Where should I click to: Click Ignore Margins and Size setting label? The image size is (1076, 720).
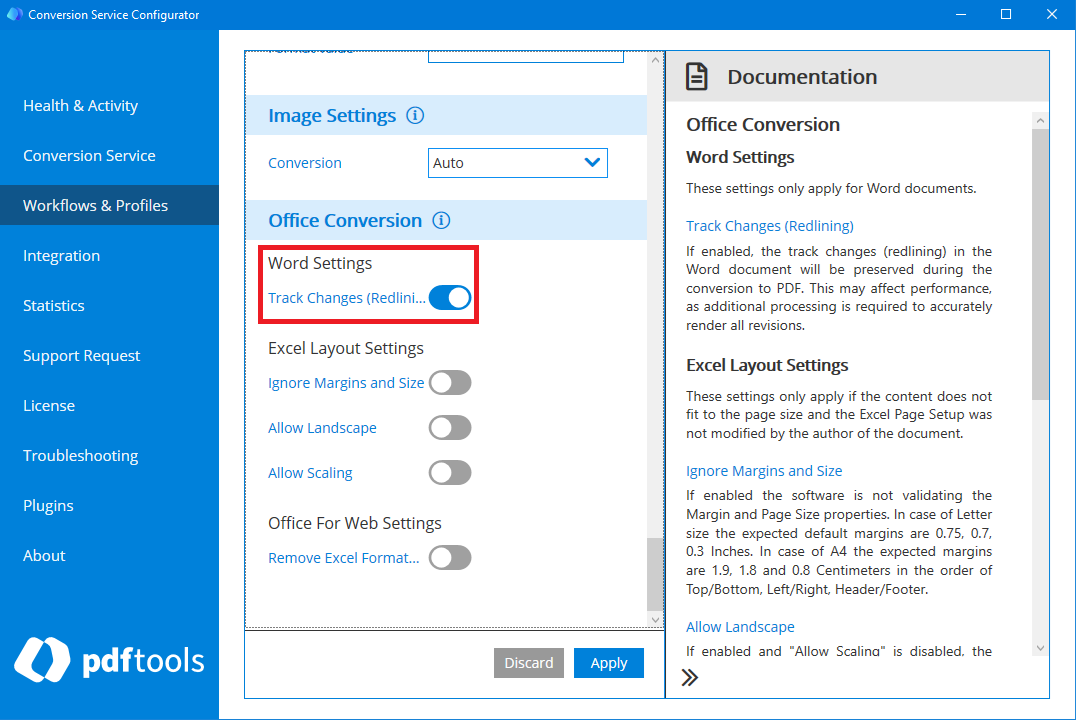point(346,383)
